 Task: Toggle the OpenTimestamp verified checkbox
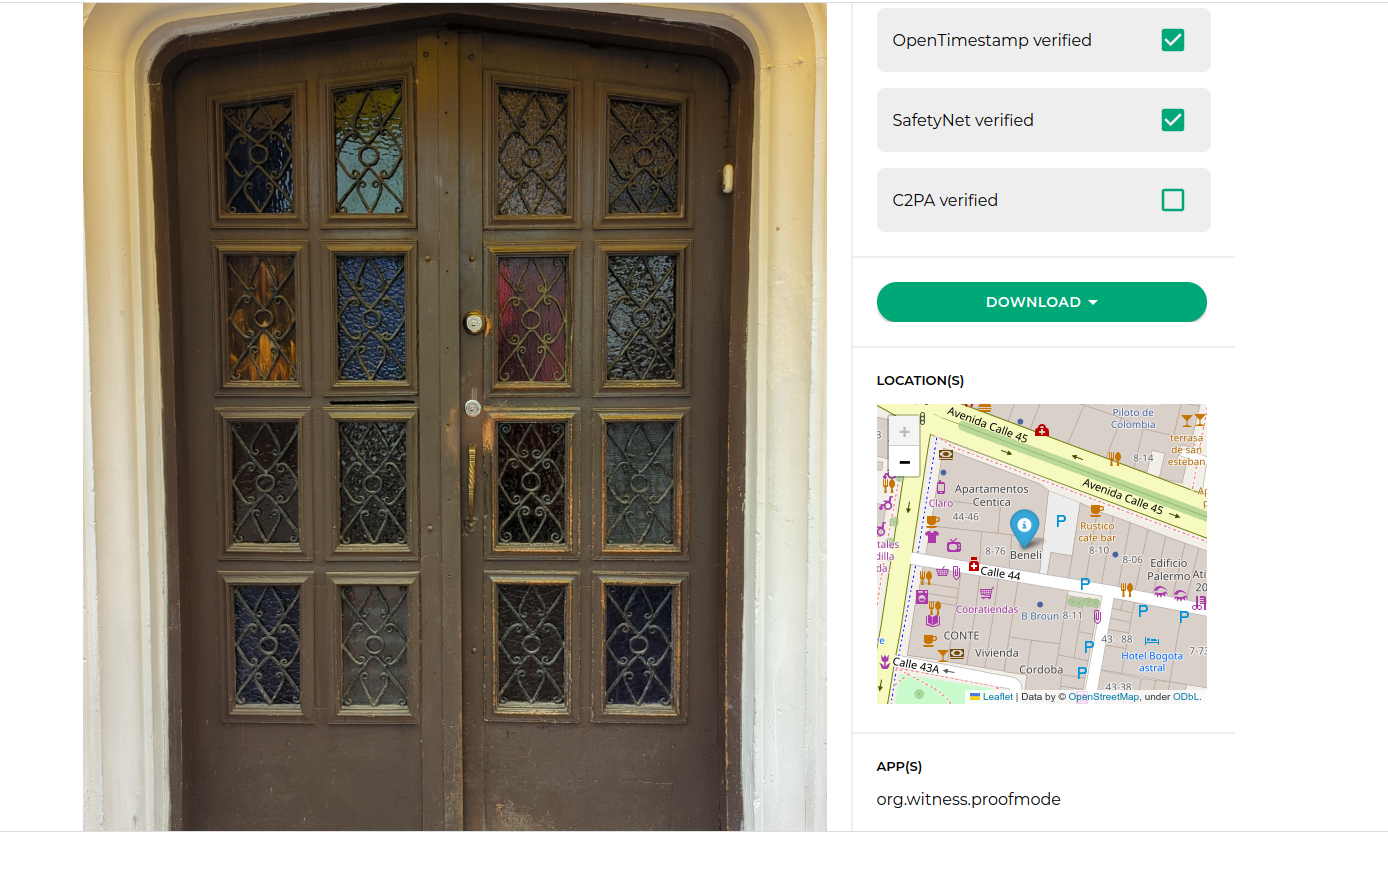point(1173,40)
